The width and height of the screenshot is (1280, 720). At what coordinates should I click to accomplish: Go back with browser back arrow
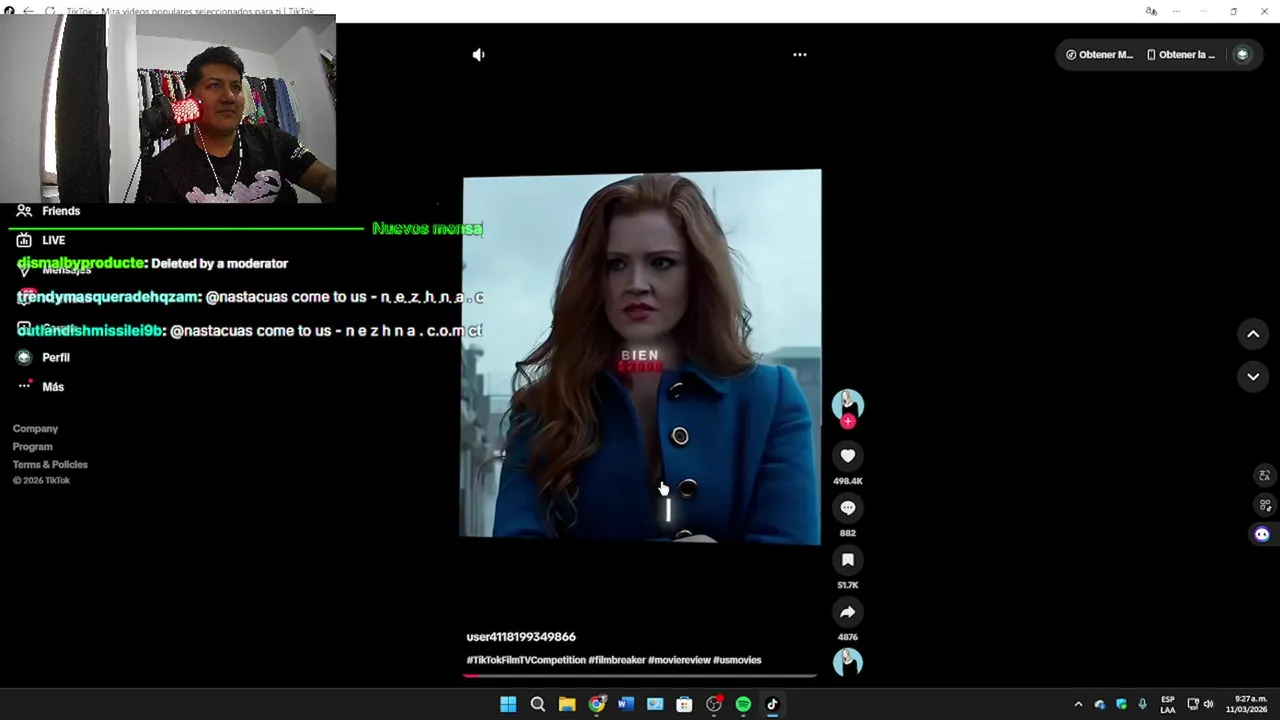[x=28, y=11]
